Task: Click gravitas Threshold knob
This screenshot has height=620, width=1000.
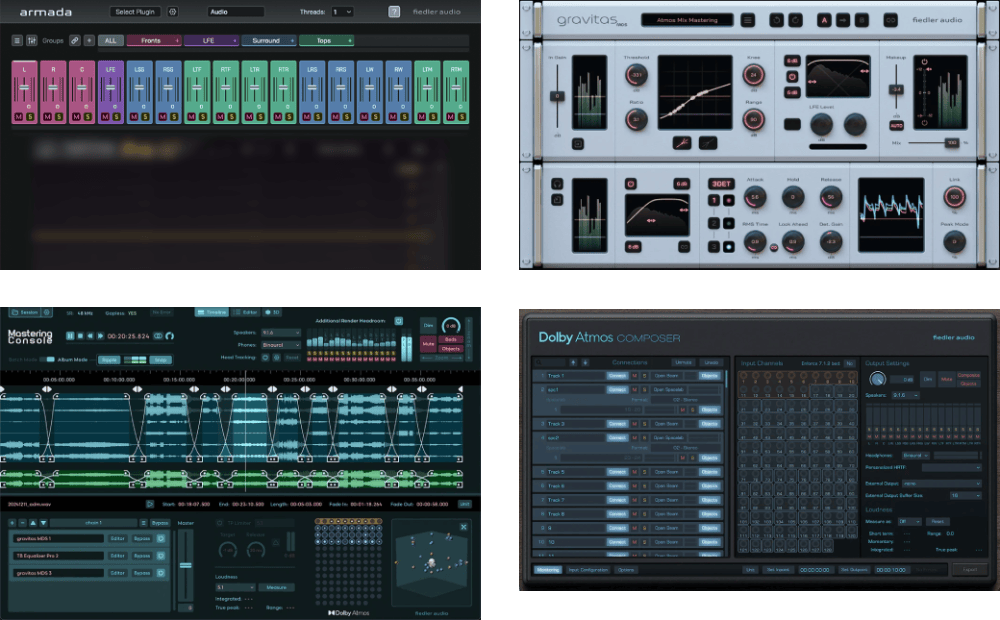Action: pyautogui.click(x=636, y=75)
